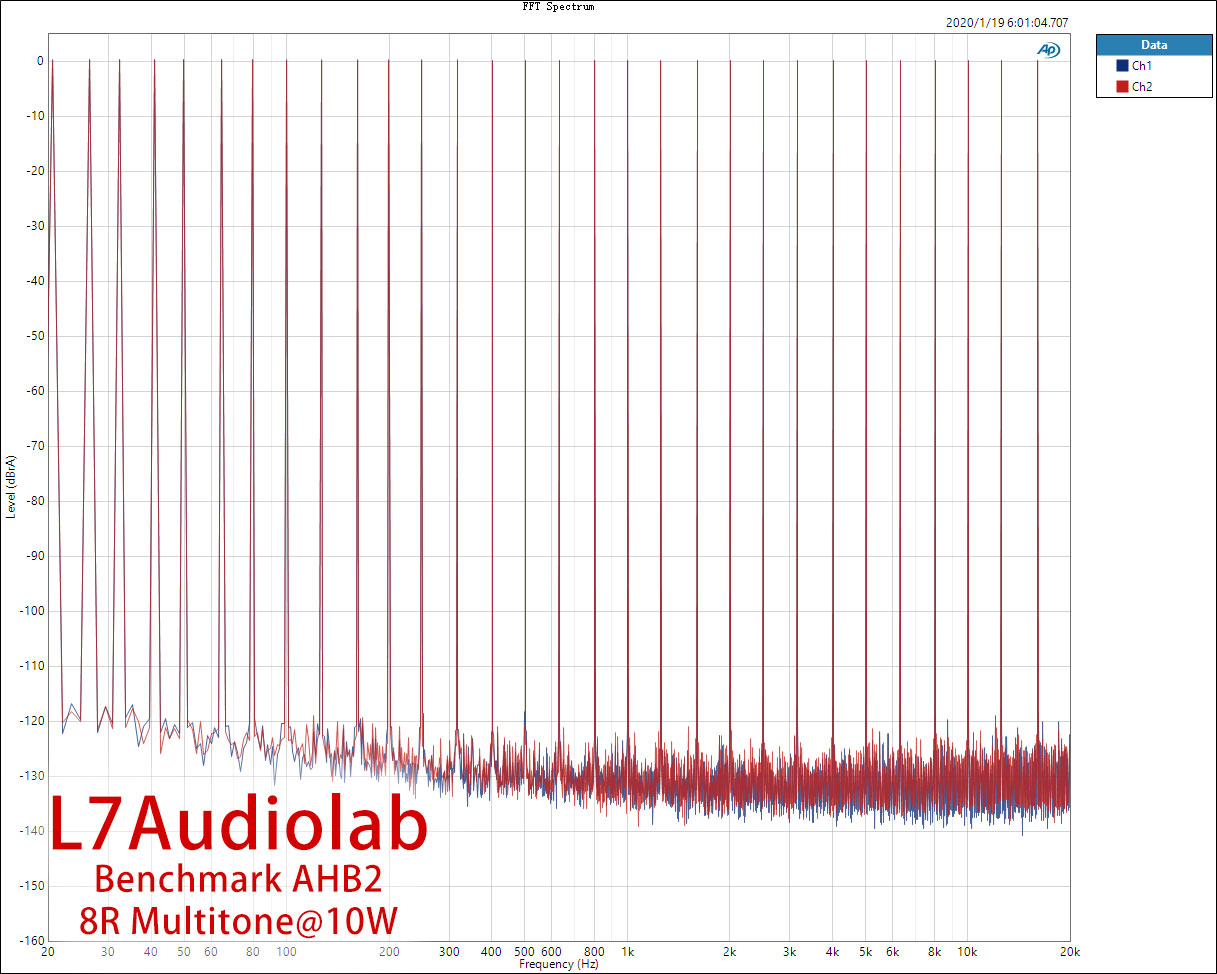Click the -120 tick on level axis

tap(32, 721)
